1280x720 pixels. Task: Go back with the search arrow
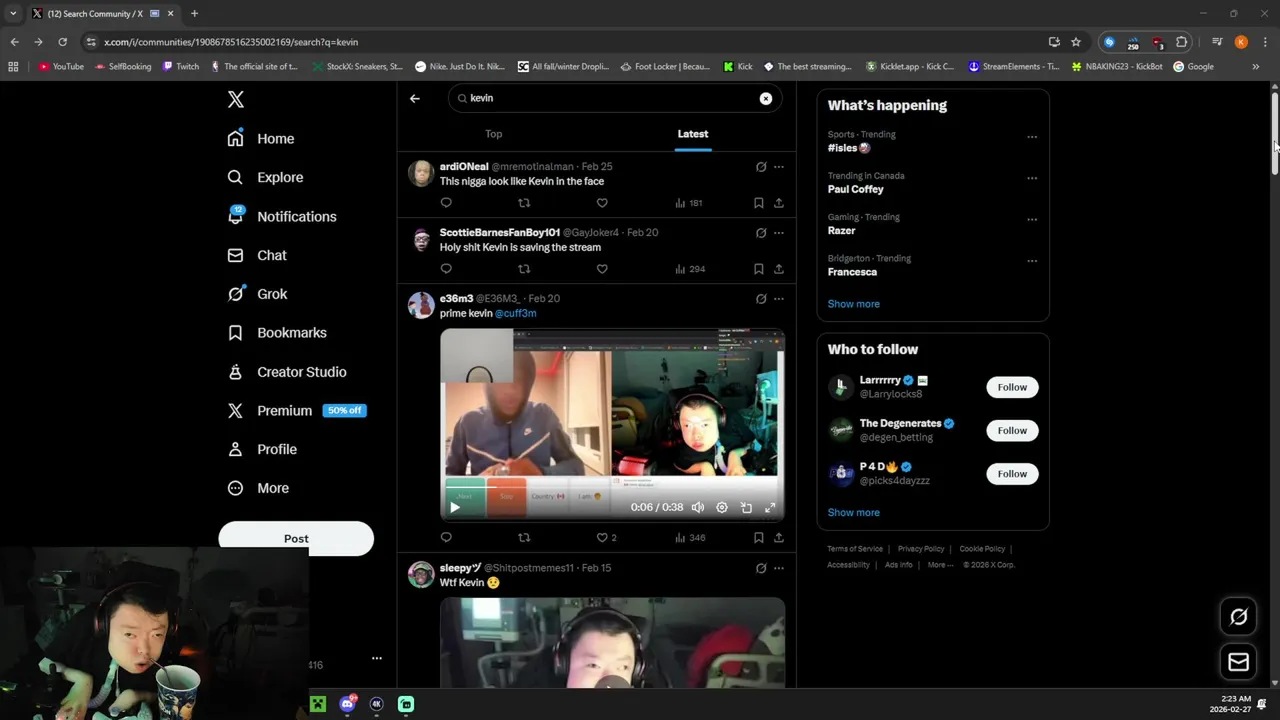click(x=415, y=98)
